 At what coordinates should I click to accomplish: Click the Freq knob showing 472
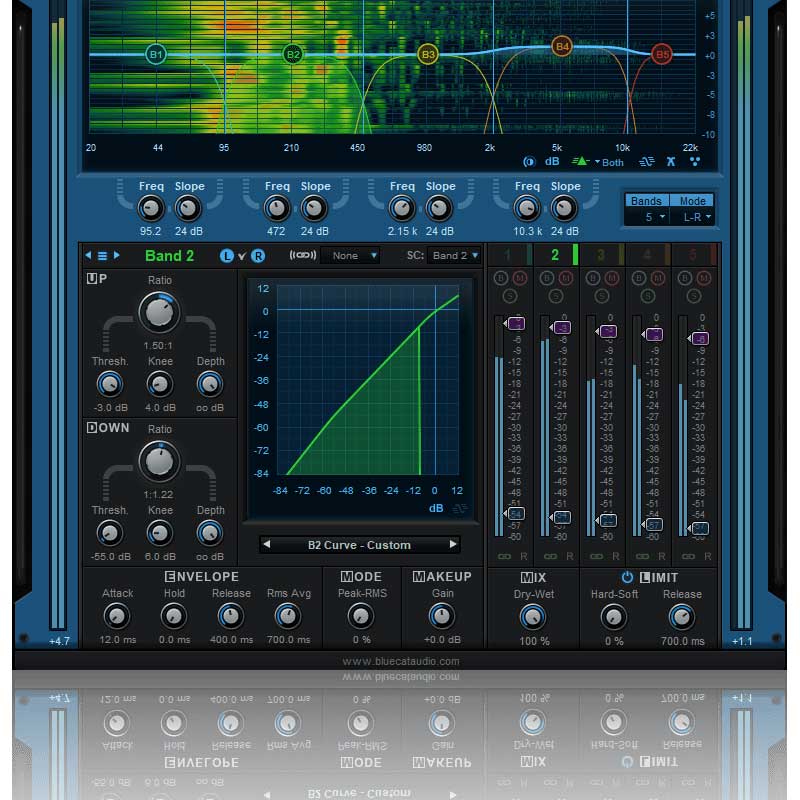tap(277, 208)
